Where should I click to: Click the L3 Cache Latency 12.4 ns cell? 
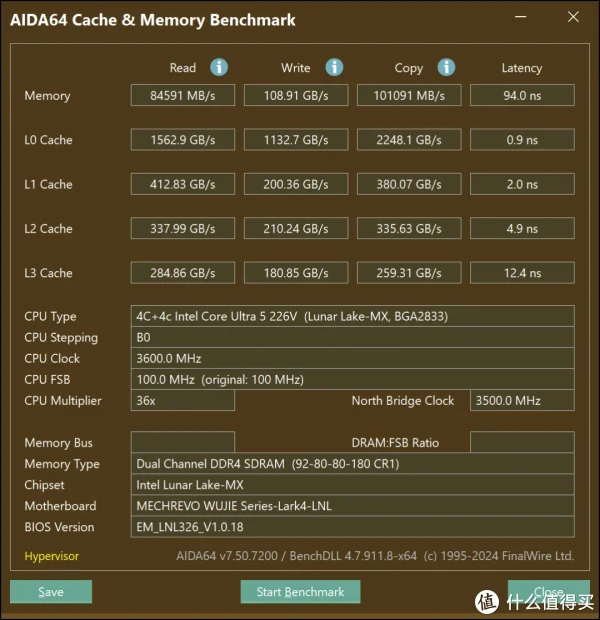(x=522, y=273)
